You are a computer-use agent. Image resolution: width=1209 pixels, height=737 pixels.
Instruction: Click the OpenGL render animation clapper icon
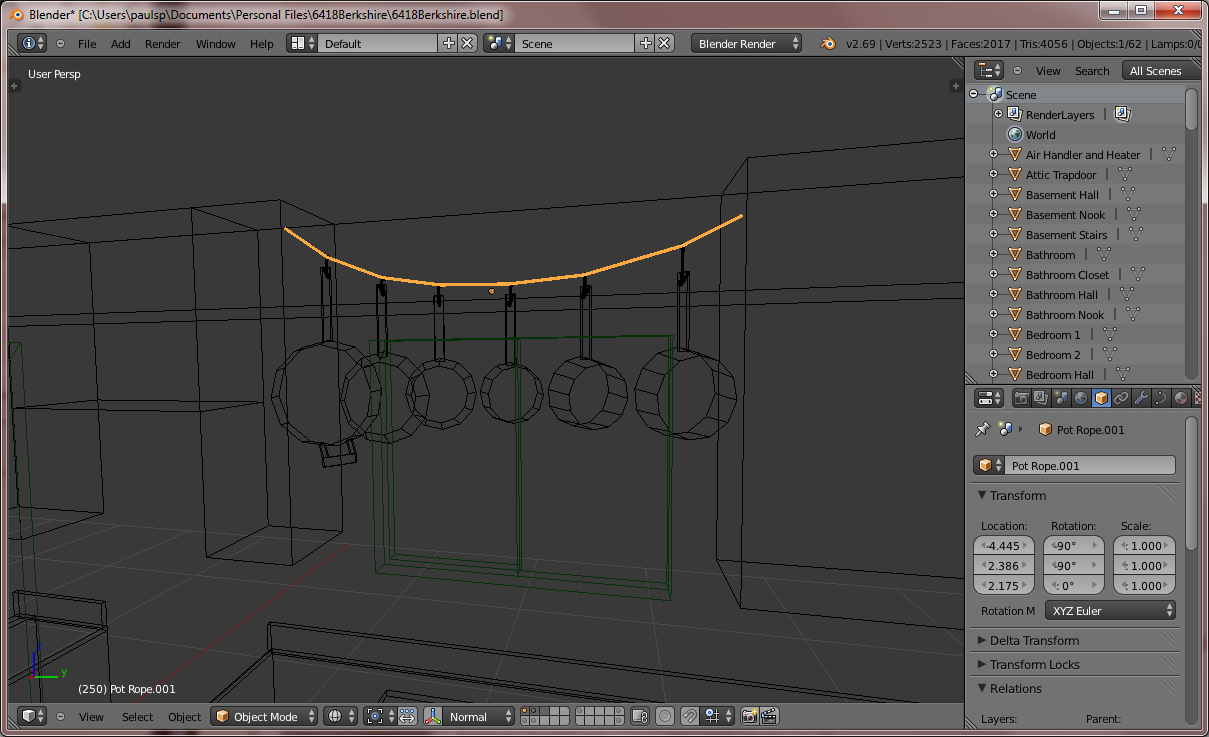point(769,716)
